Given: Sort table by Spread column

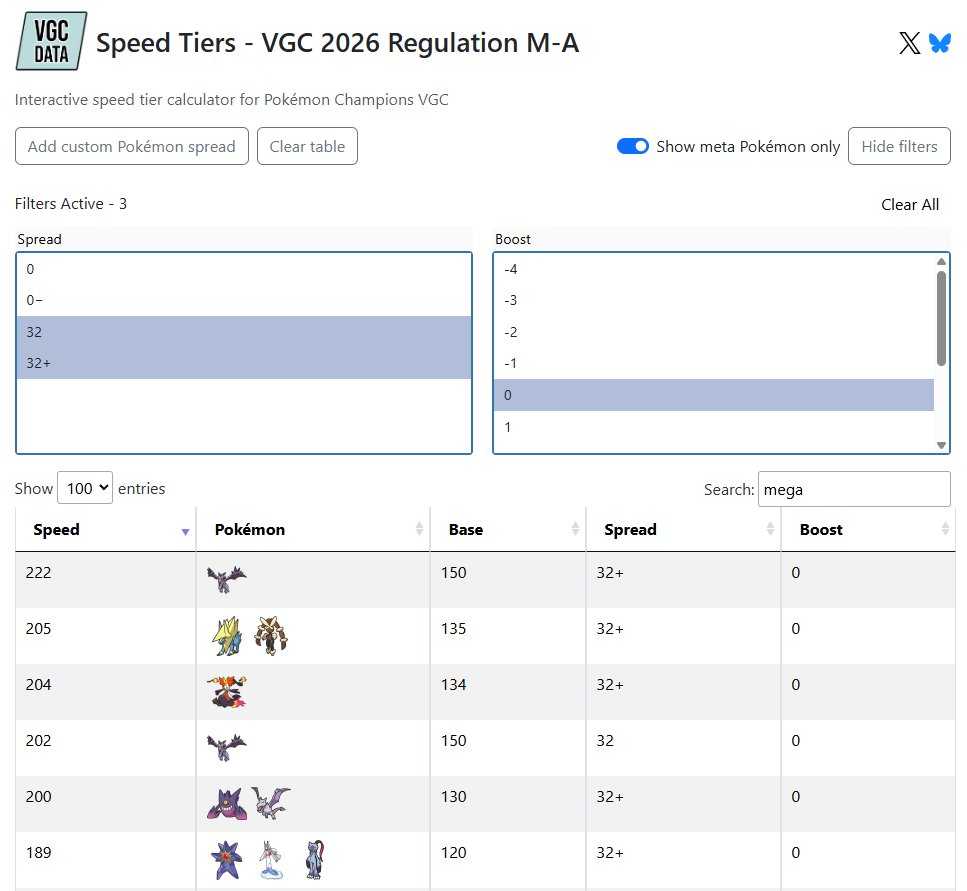Looking at the screenshot, I should (x=683, y=530).
